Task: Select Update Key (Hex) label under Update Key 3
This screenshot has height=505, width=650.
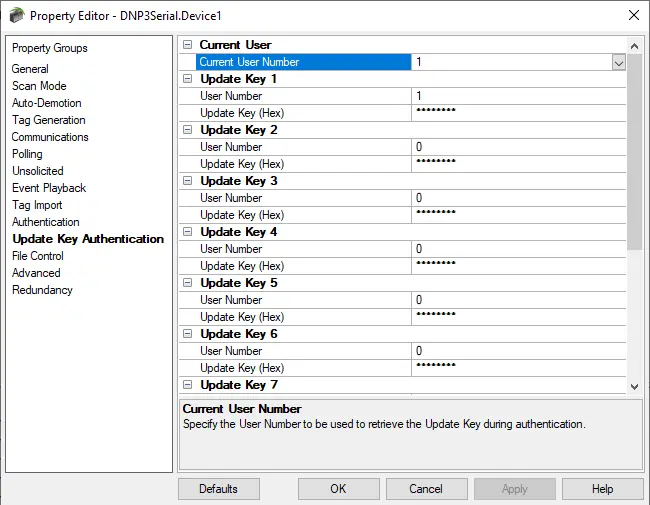Action: (x=242, y=215)
